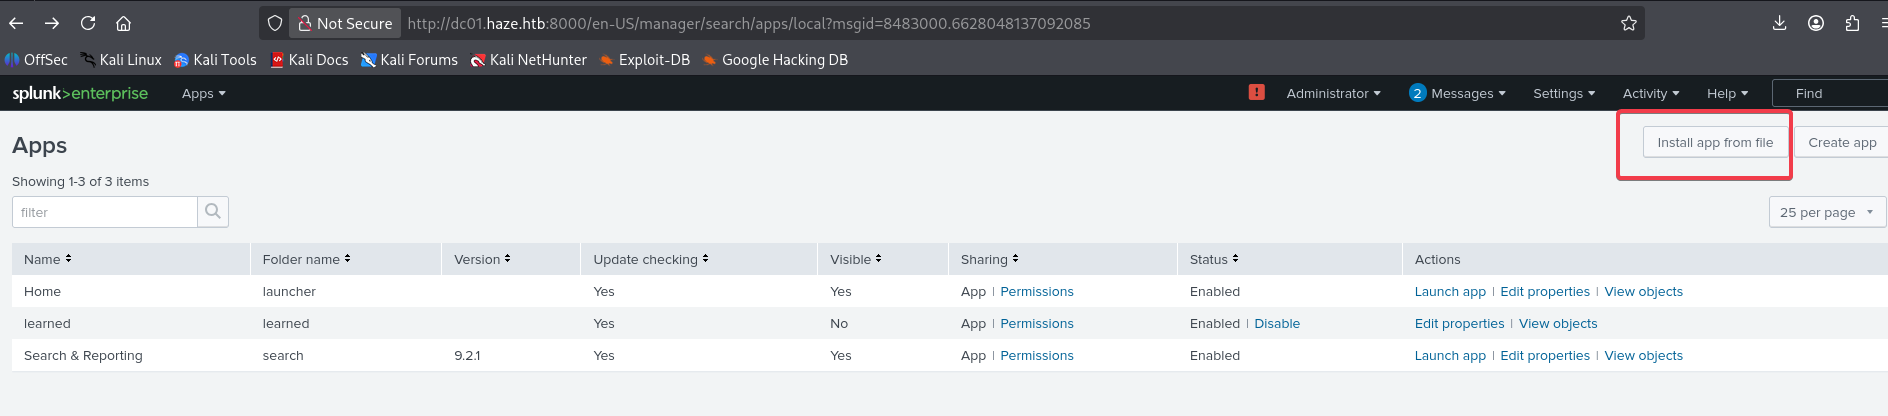This screenshot has width=1888, height=416.
Task: Expand the Administrator user menu
Action: tap(1333, 93)
